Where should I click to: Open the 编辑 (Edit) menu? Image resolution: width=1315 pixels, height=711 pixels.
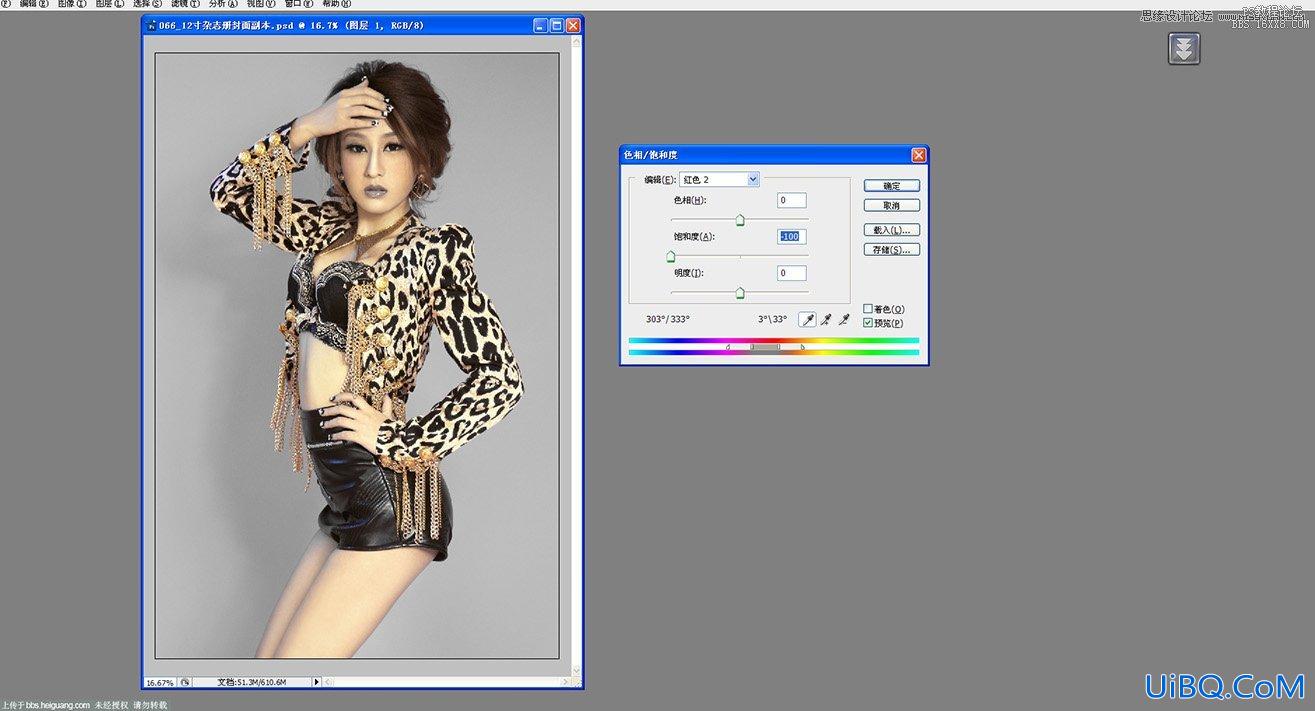[35, 4]
